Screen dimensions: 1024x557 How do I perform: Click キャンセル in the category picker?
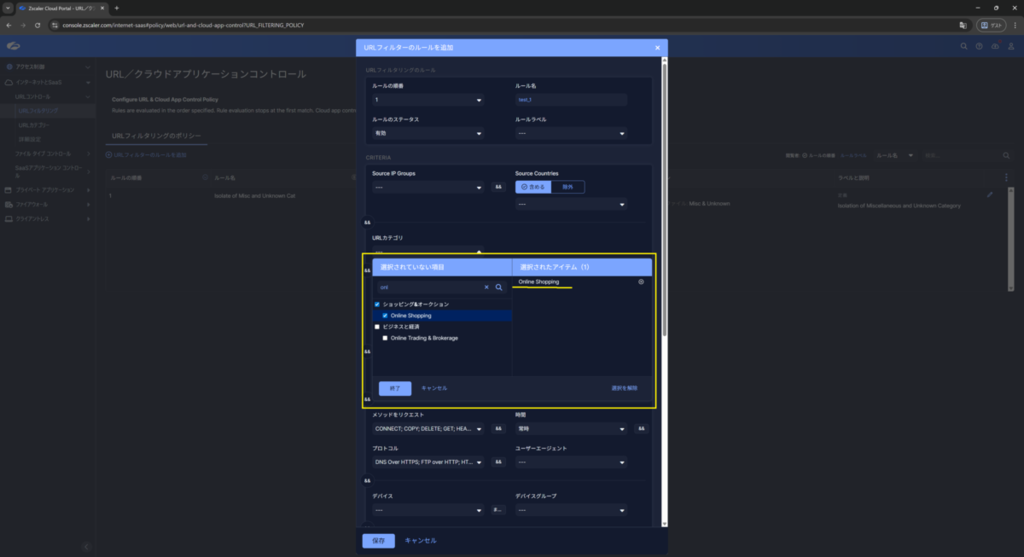click(x=434, y=389)
